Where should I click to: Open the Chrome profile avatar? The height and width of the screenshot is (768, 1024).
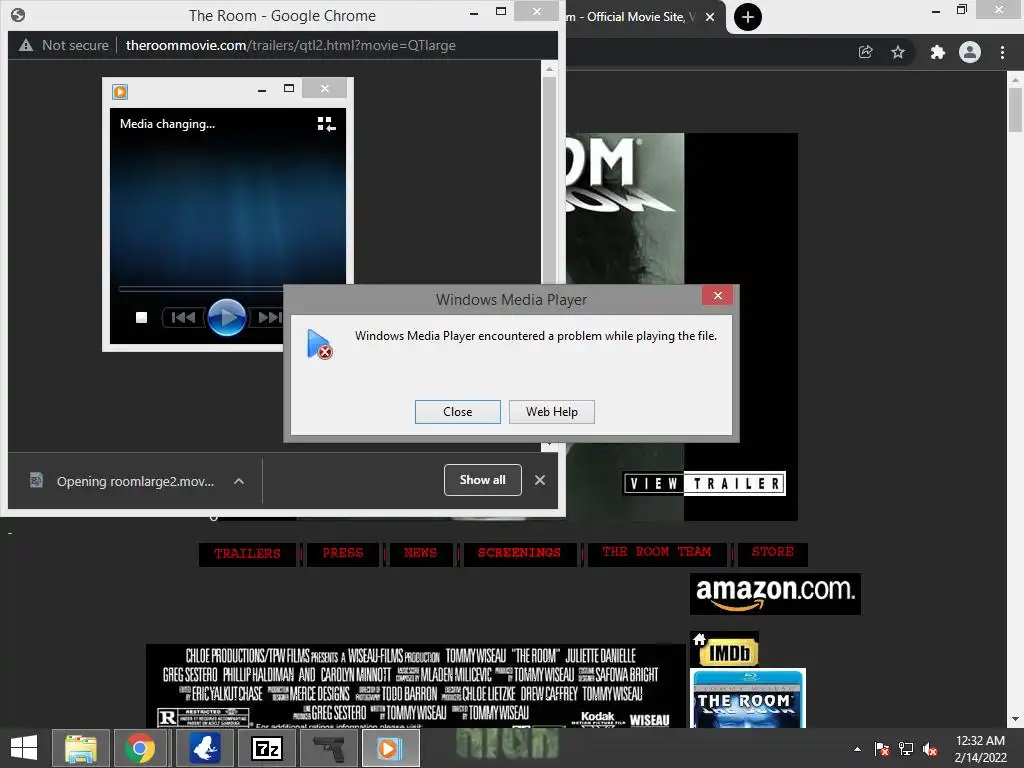coord(970,52)
